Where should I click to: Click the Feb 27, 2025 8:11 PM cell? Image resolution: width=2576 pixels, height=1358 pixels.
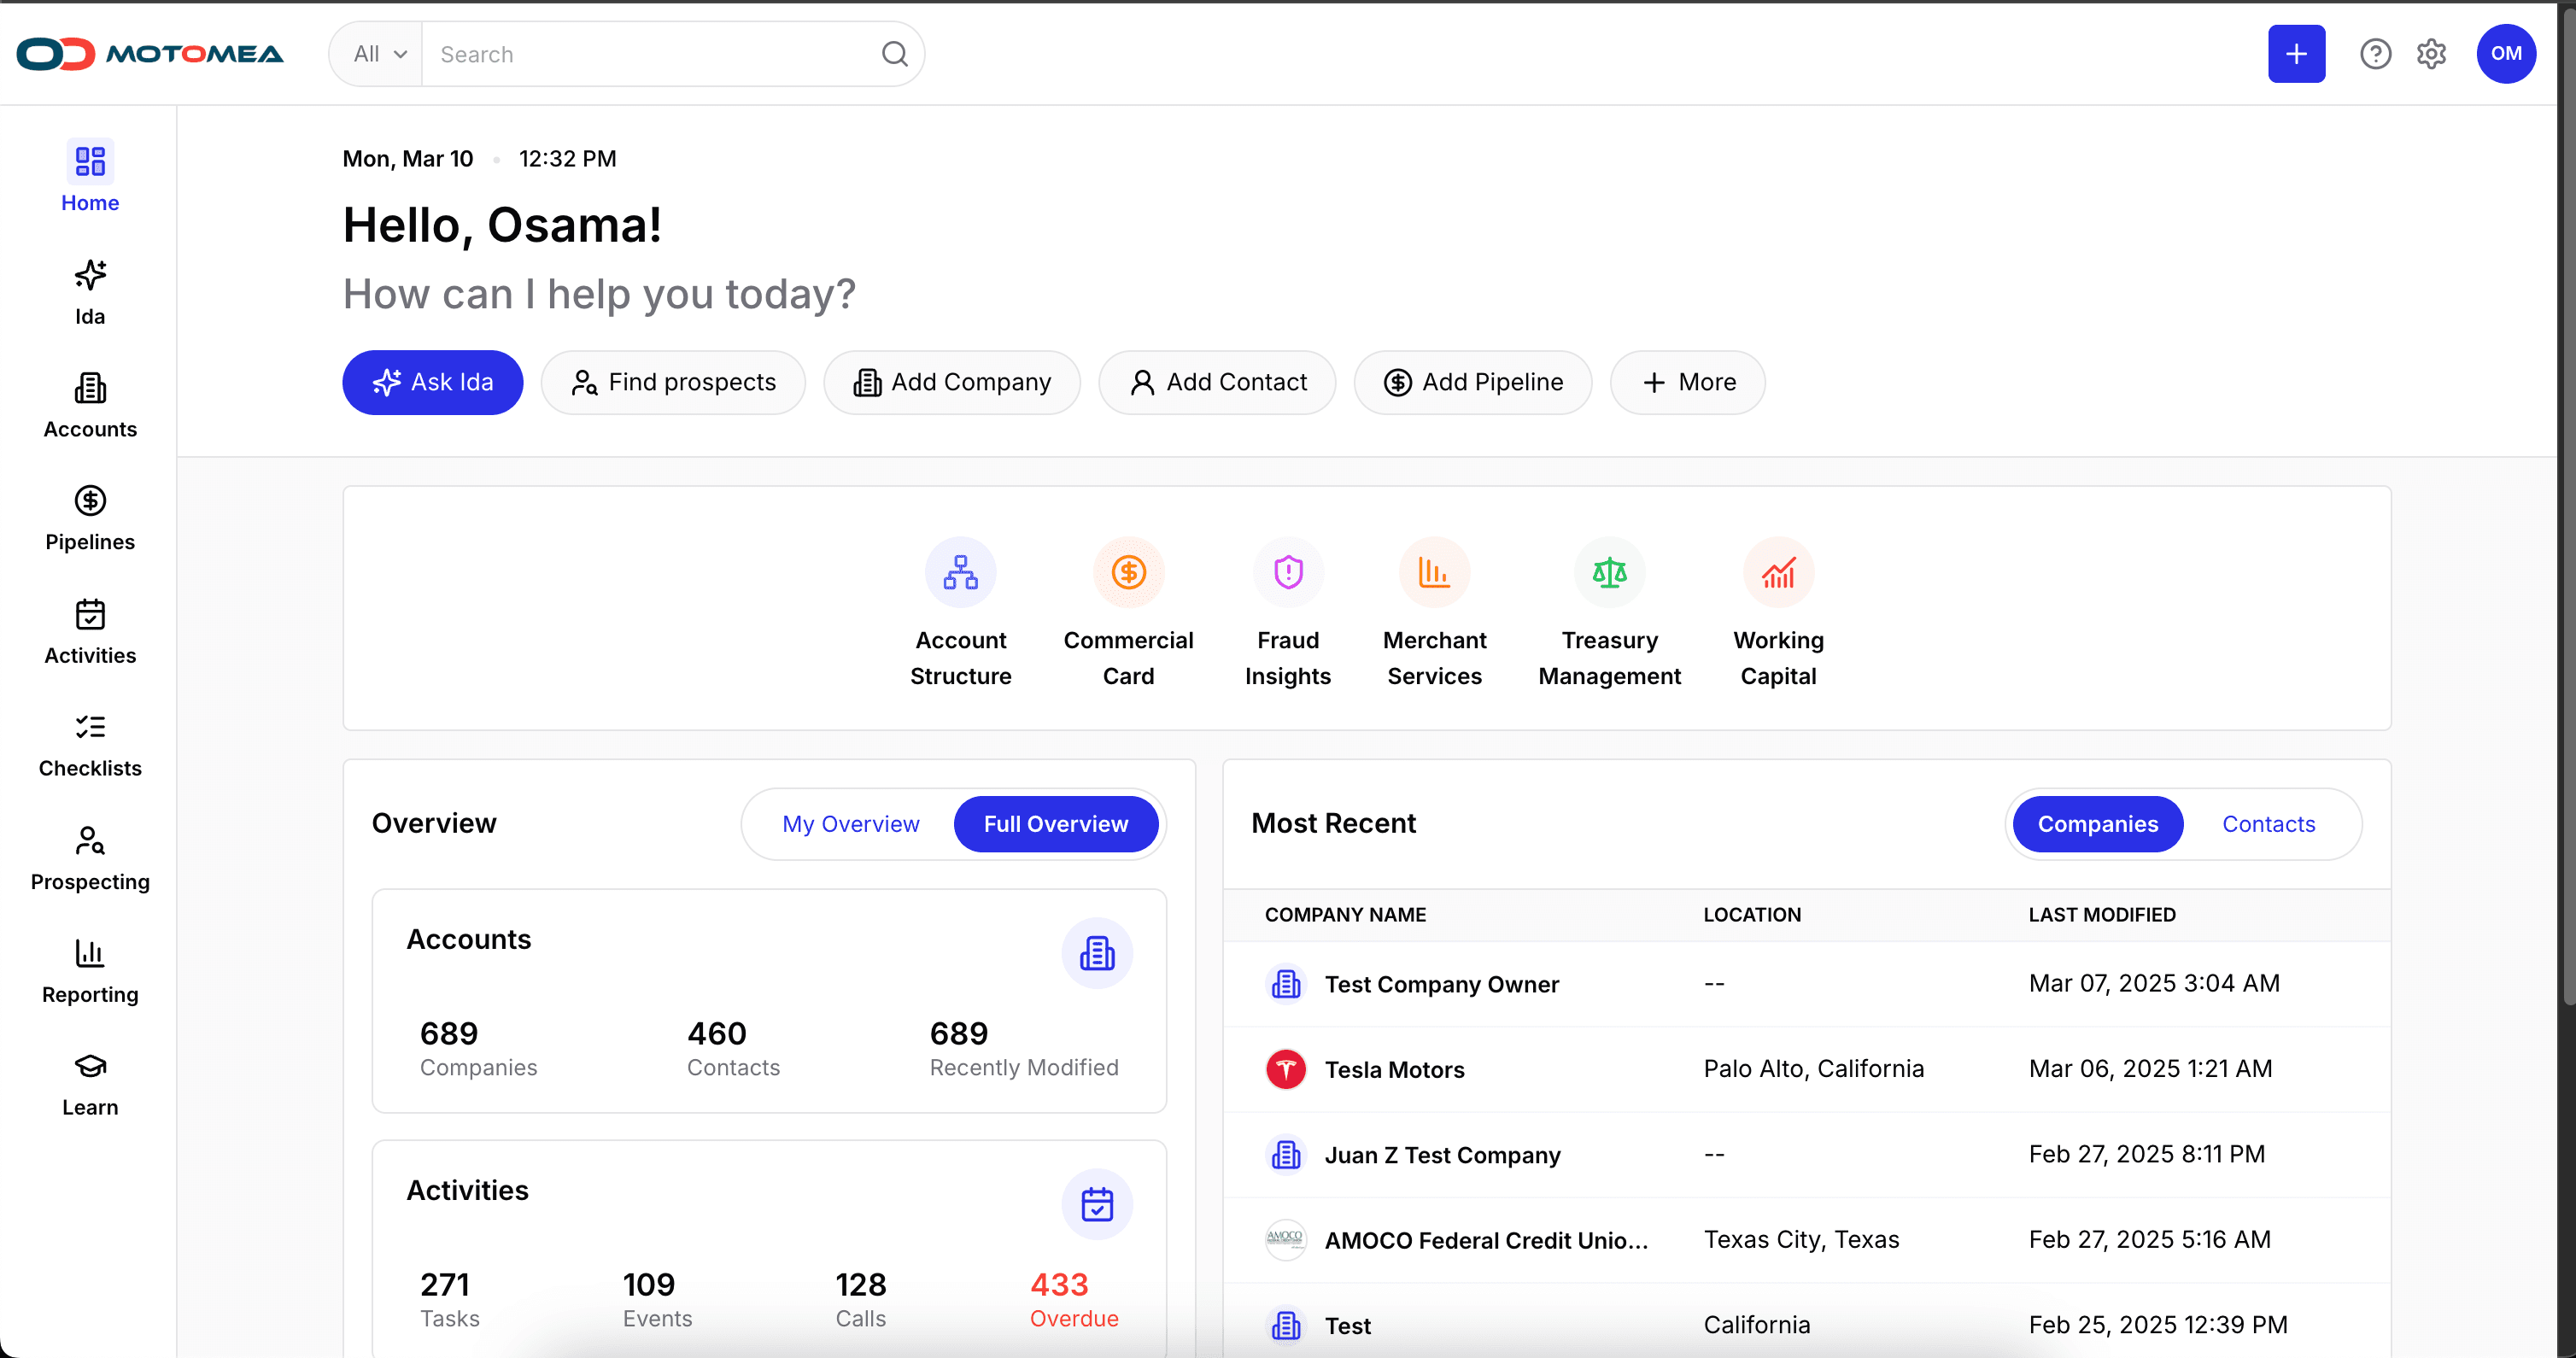(2146, 1154)
